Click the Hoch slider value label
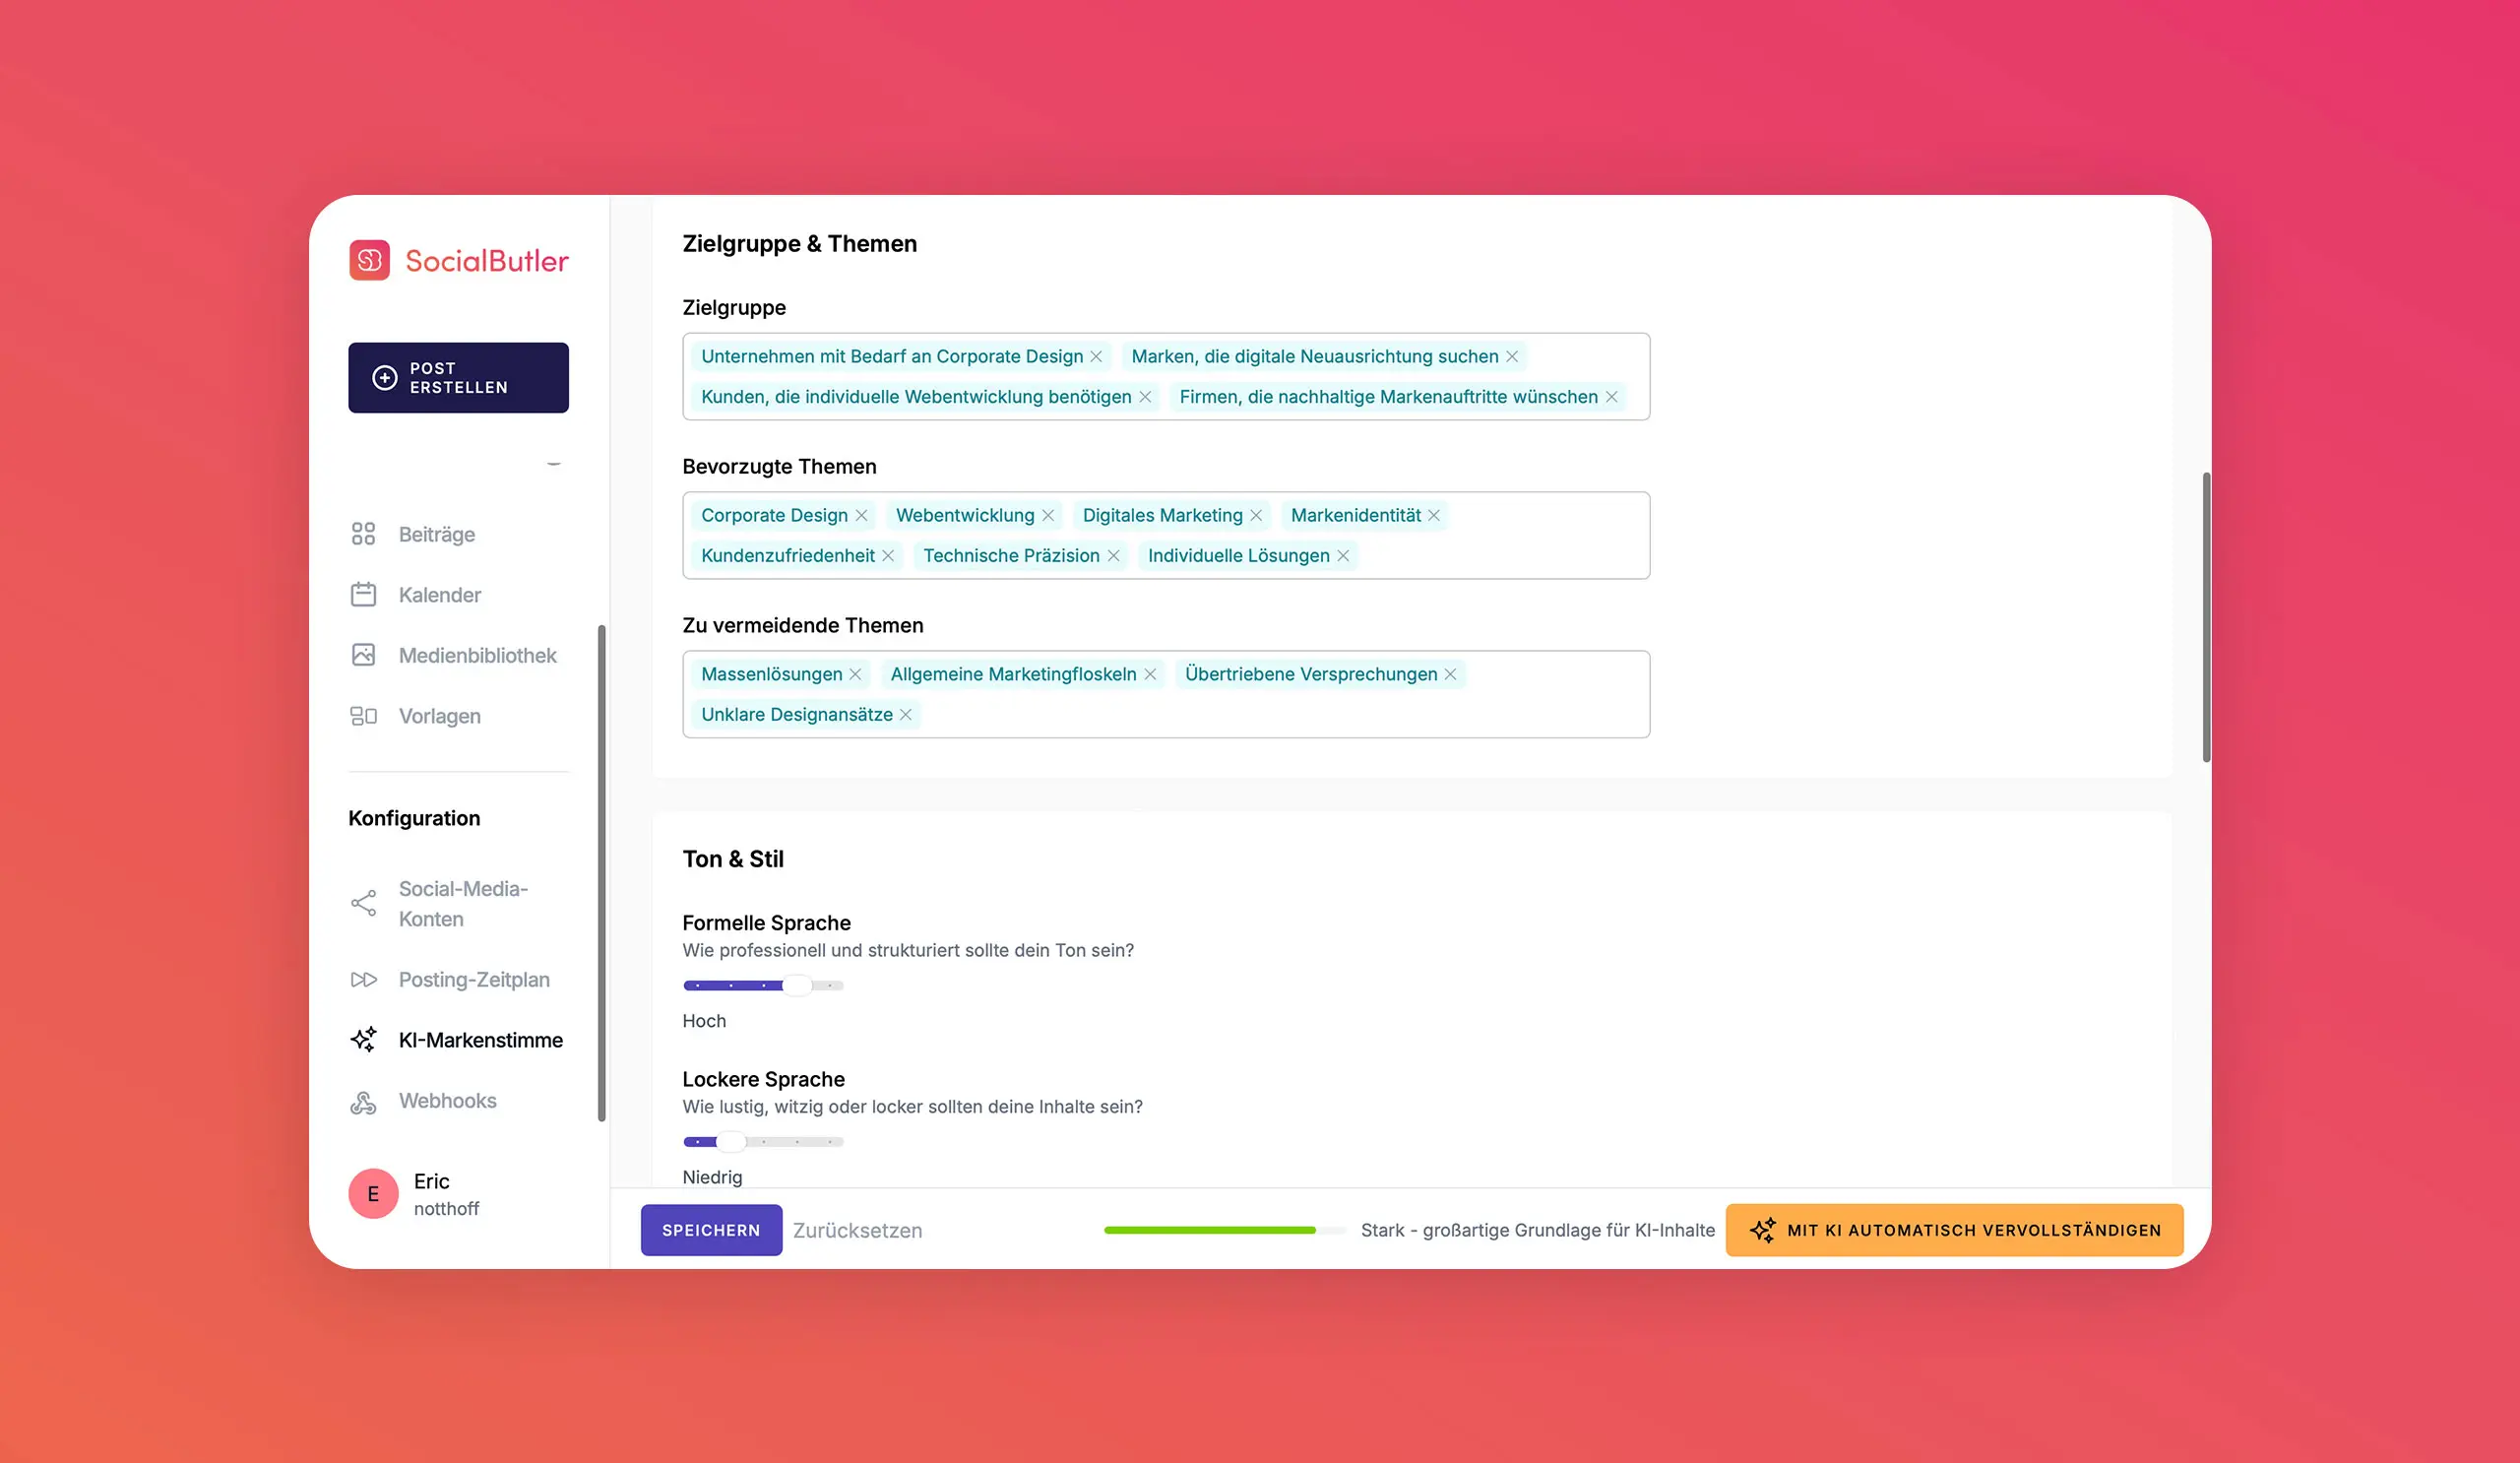 click(x=704, y=1021)
